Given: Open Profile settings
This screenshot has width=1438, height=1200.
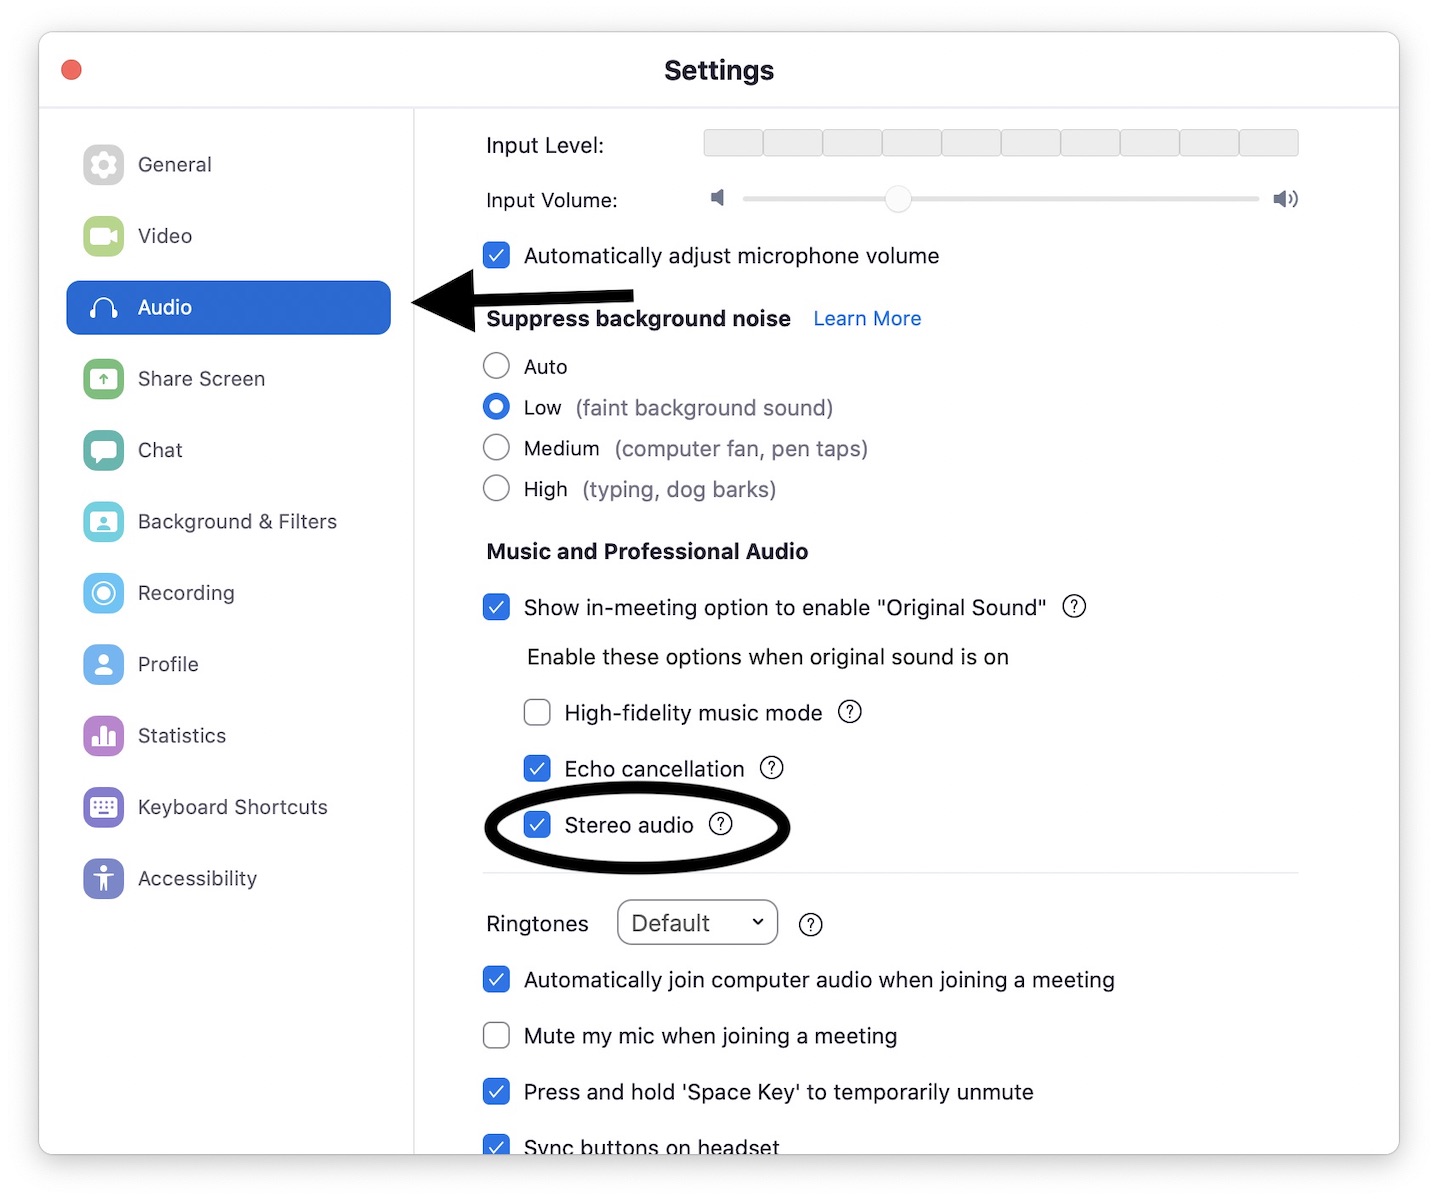Looking at the screenshot, I should click(x=228, y=664).
